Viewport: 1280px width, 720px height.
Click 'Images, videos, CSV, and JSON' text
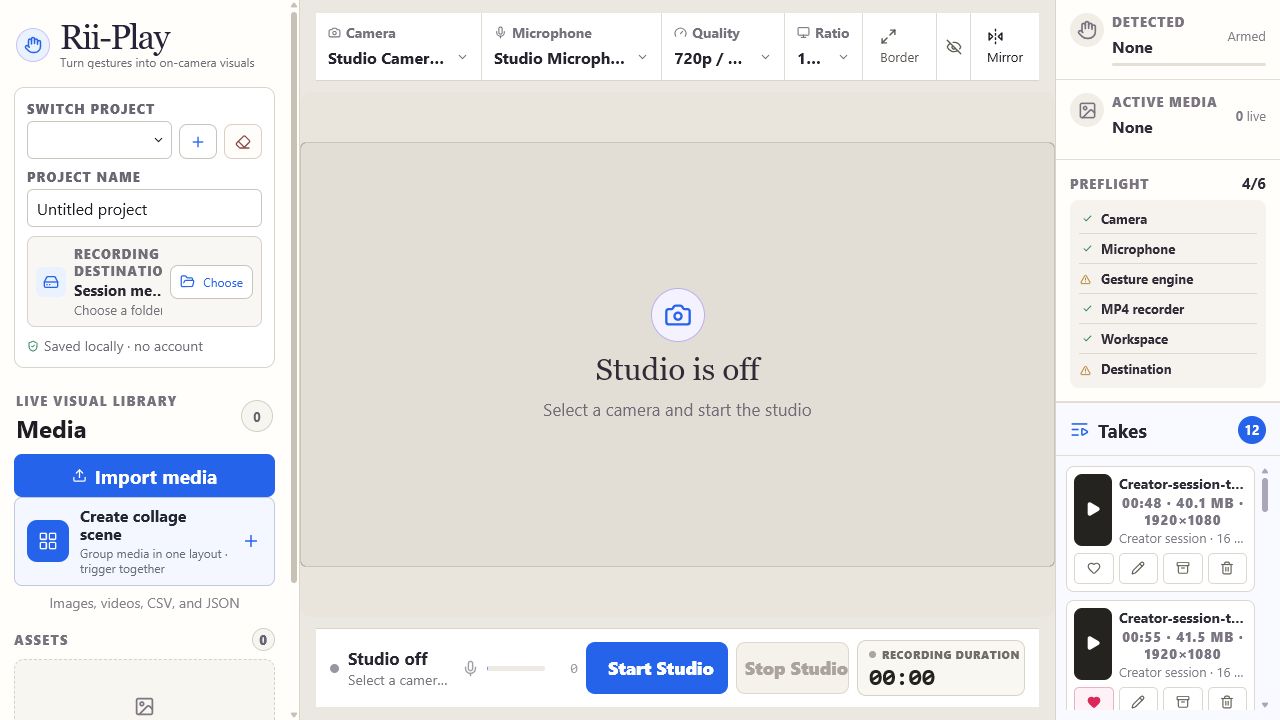(x=144, y=603)
